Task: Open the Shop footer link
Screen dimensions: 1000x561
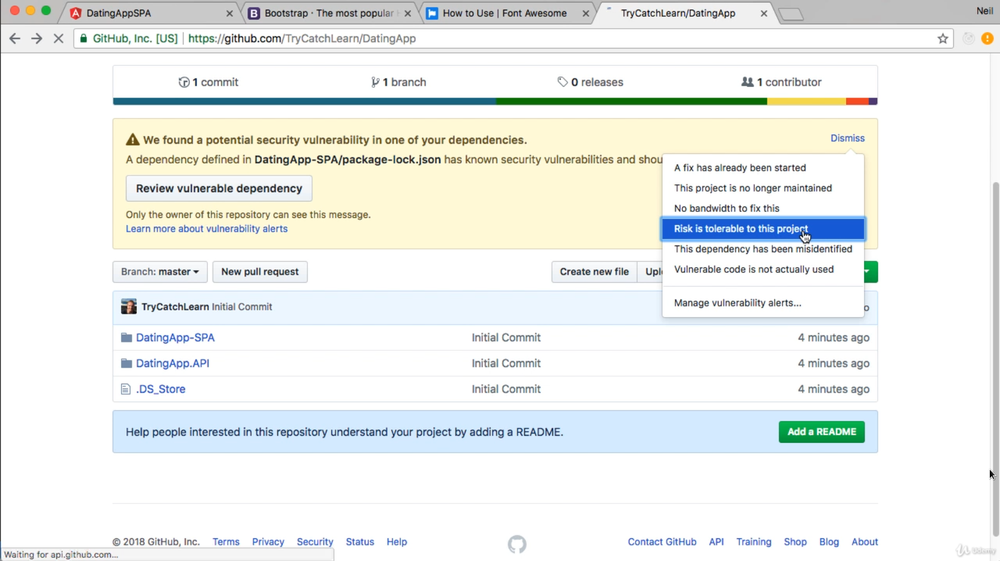Action: pos(795,541)
